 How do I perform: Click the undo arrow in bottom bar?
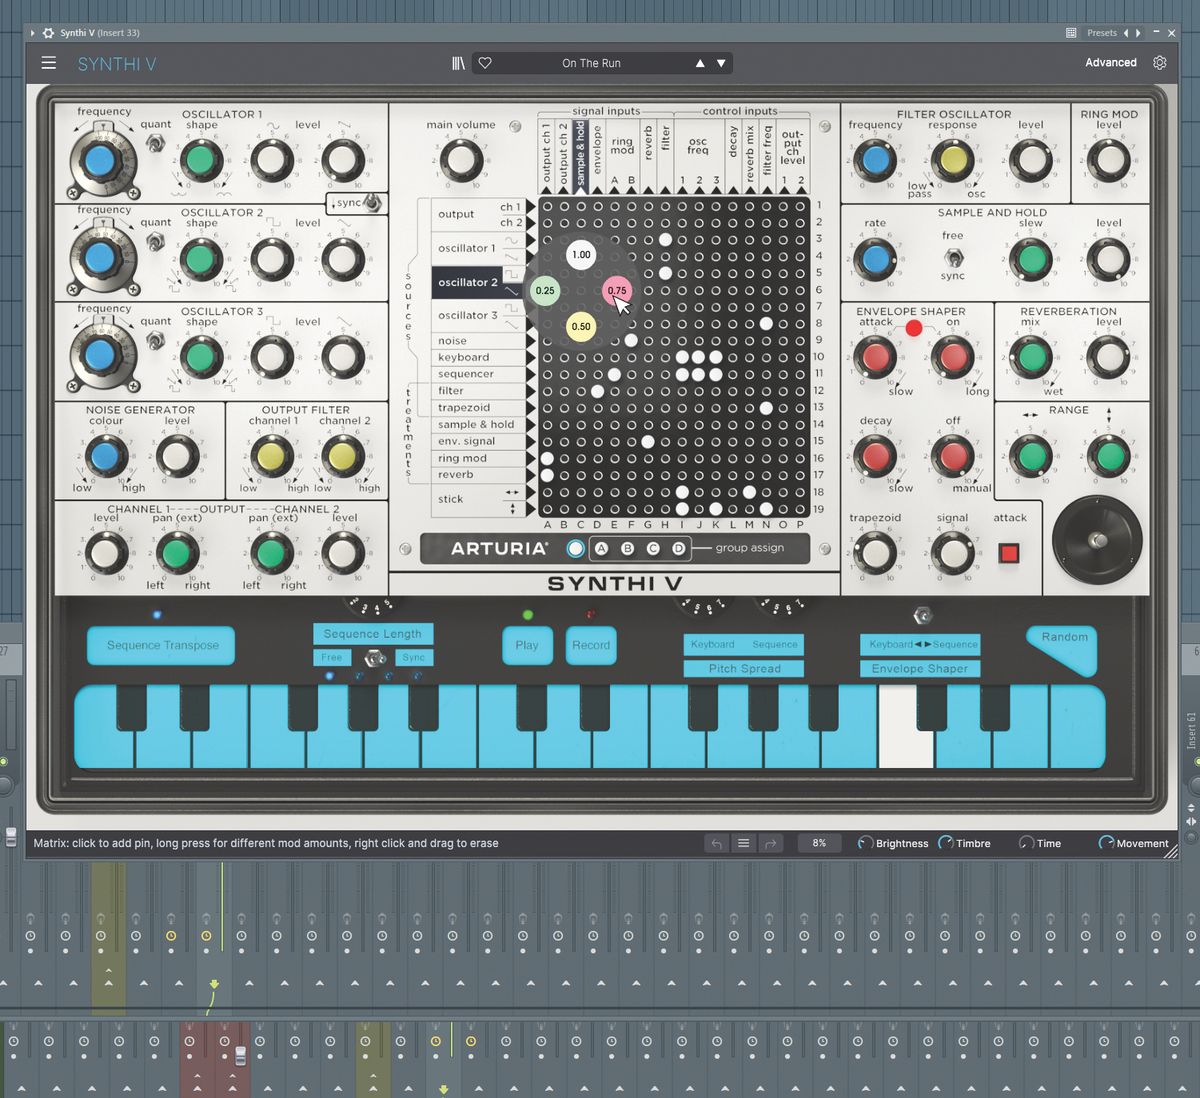pos(716,843)
